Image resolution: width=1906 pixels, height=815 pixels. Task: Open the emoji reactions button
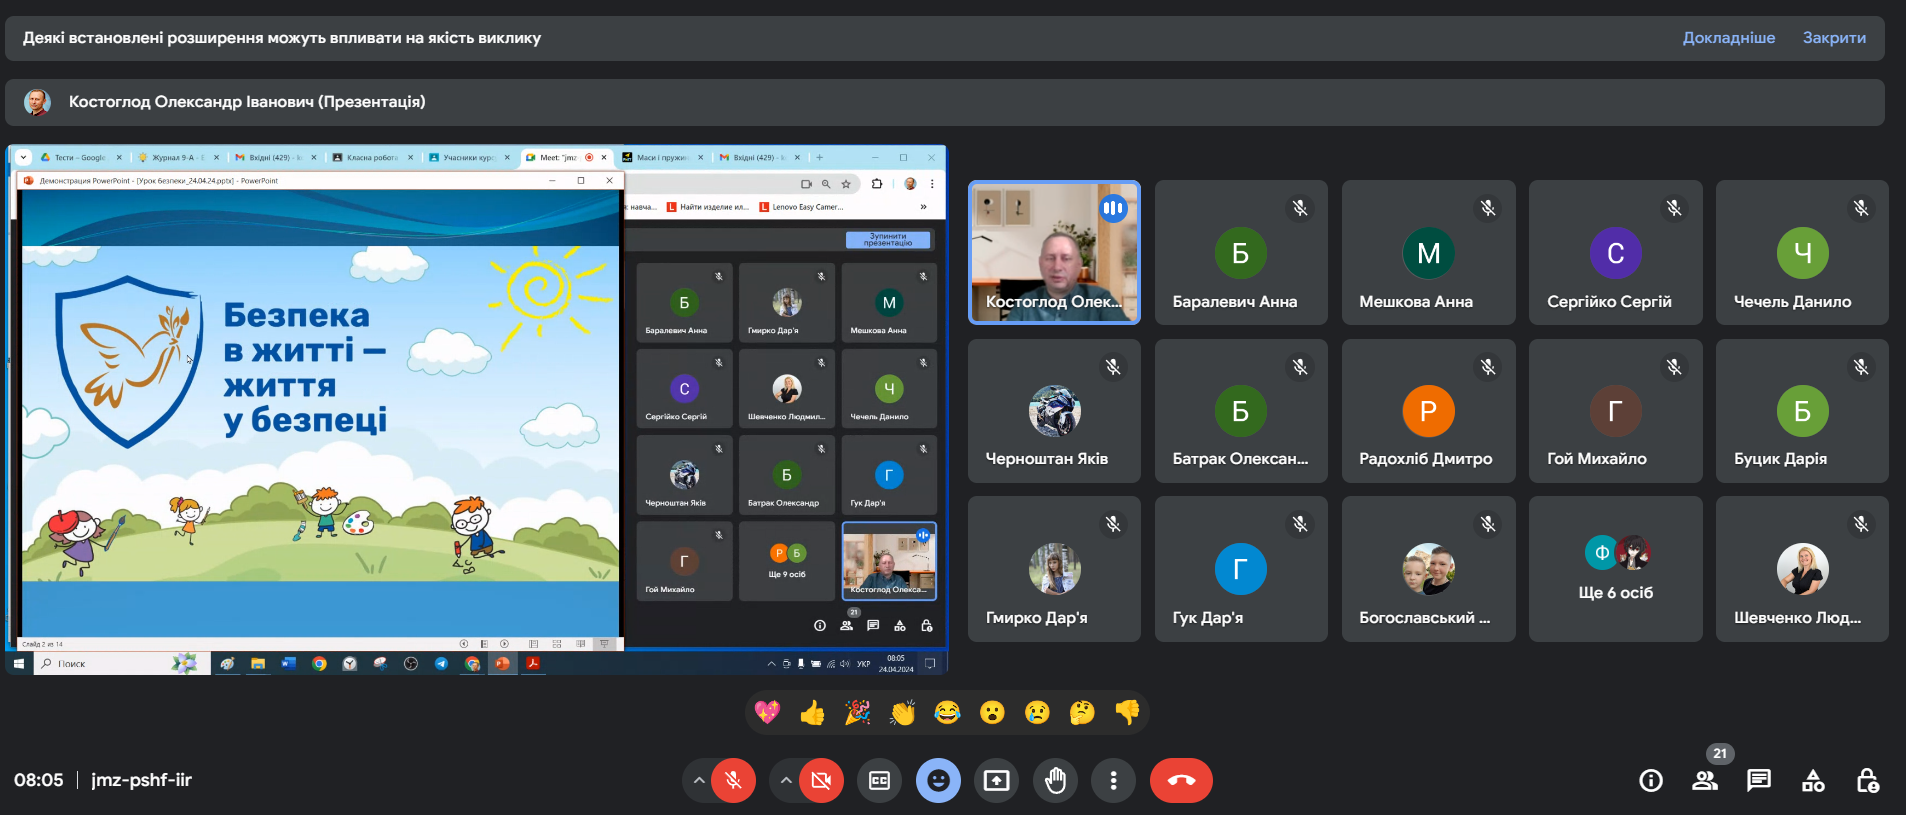pos(938,781)
